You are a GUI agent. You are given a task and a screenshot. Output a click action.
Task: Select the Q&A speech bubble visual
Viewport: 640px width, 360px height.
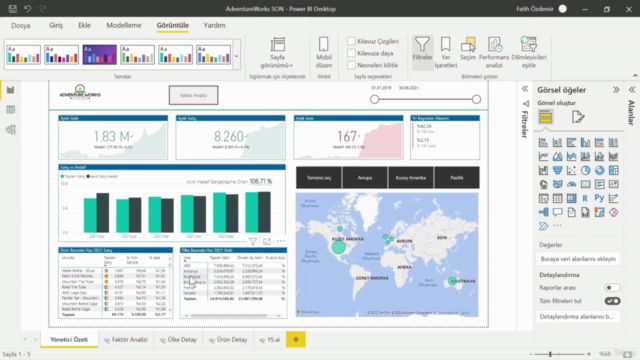(x=558, y=212)
